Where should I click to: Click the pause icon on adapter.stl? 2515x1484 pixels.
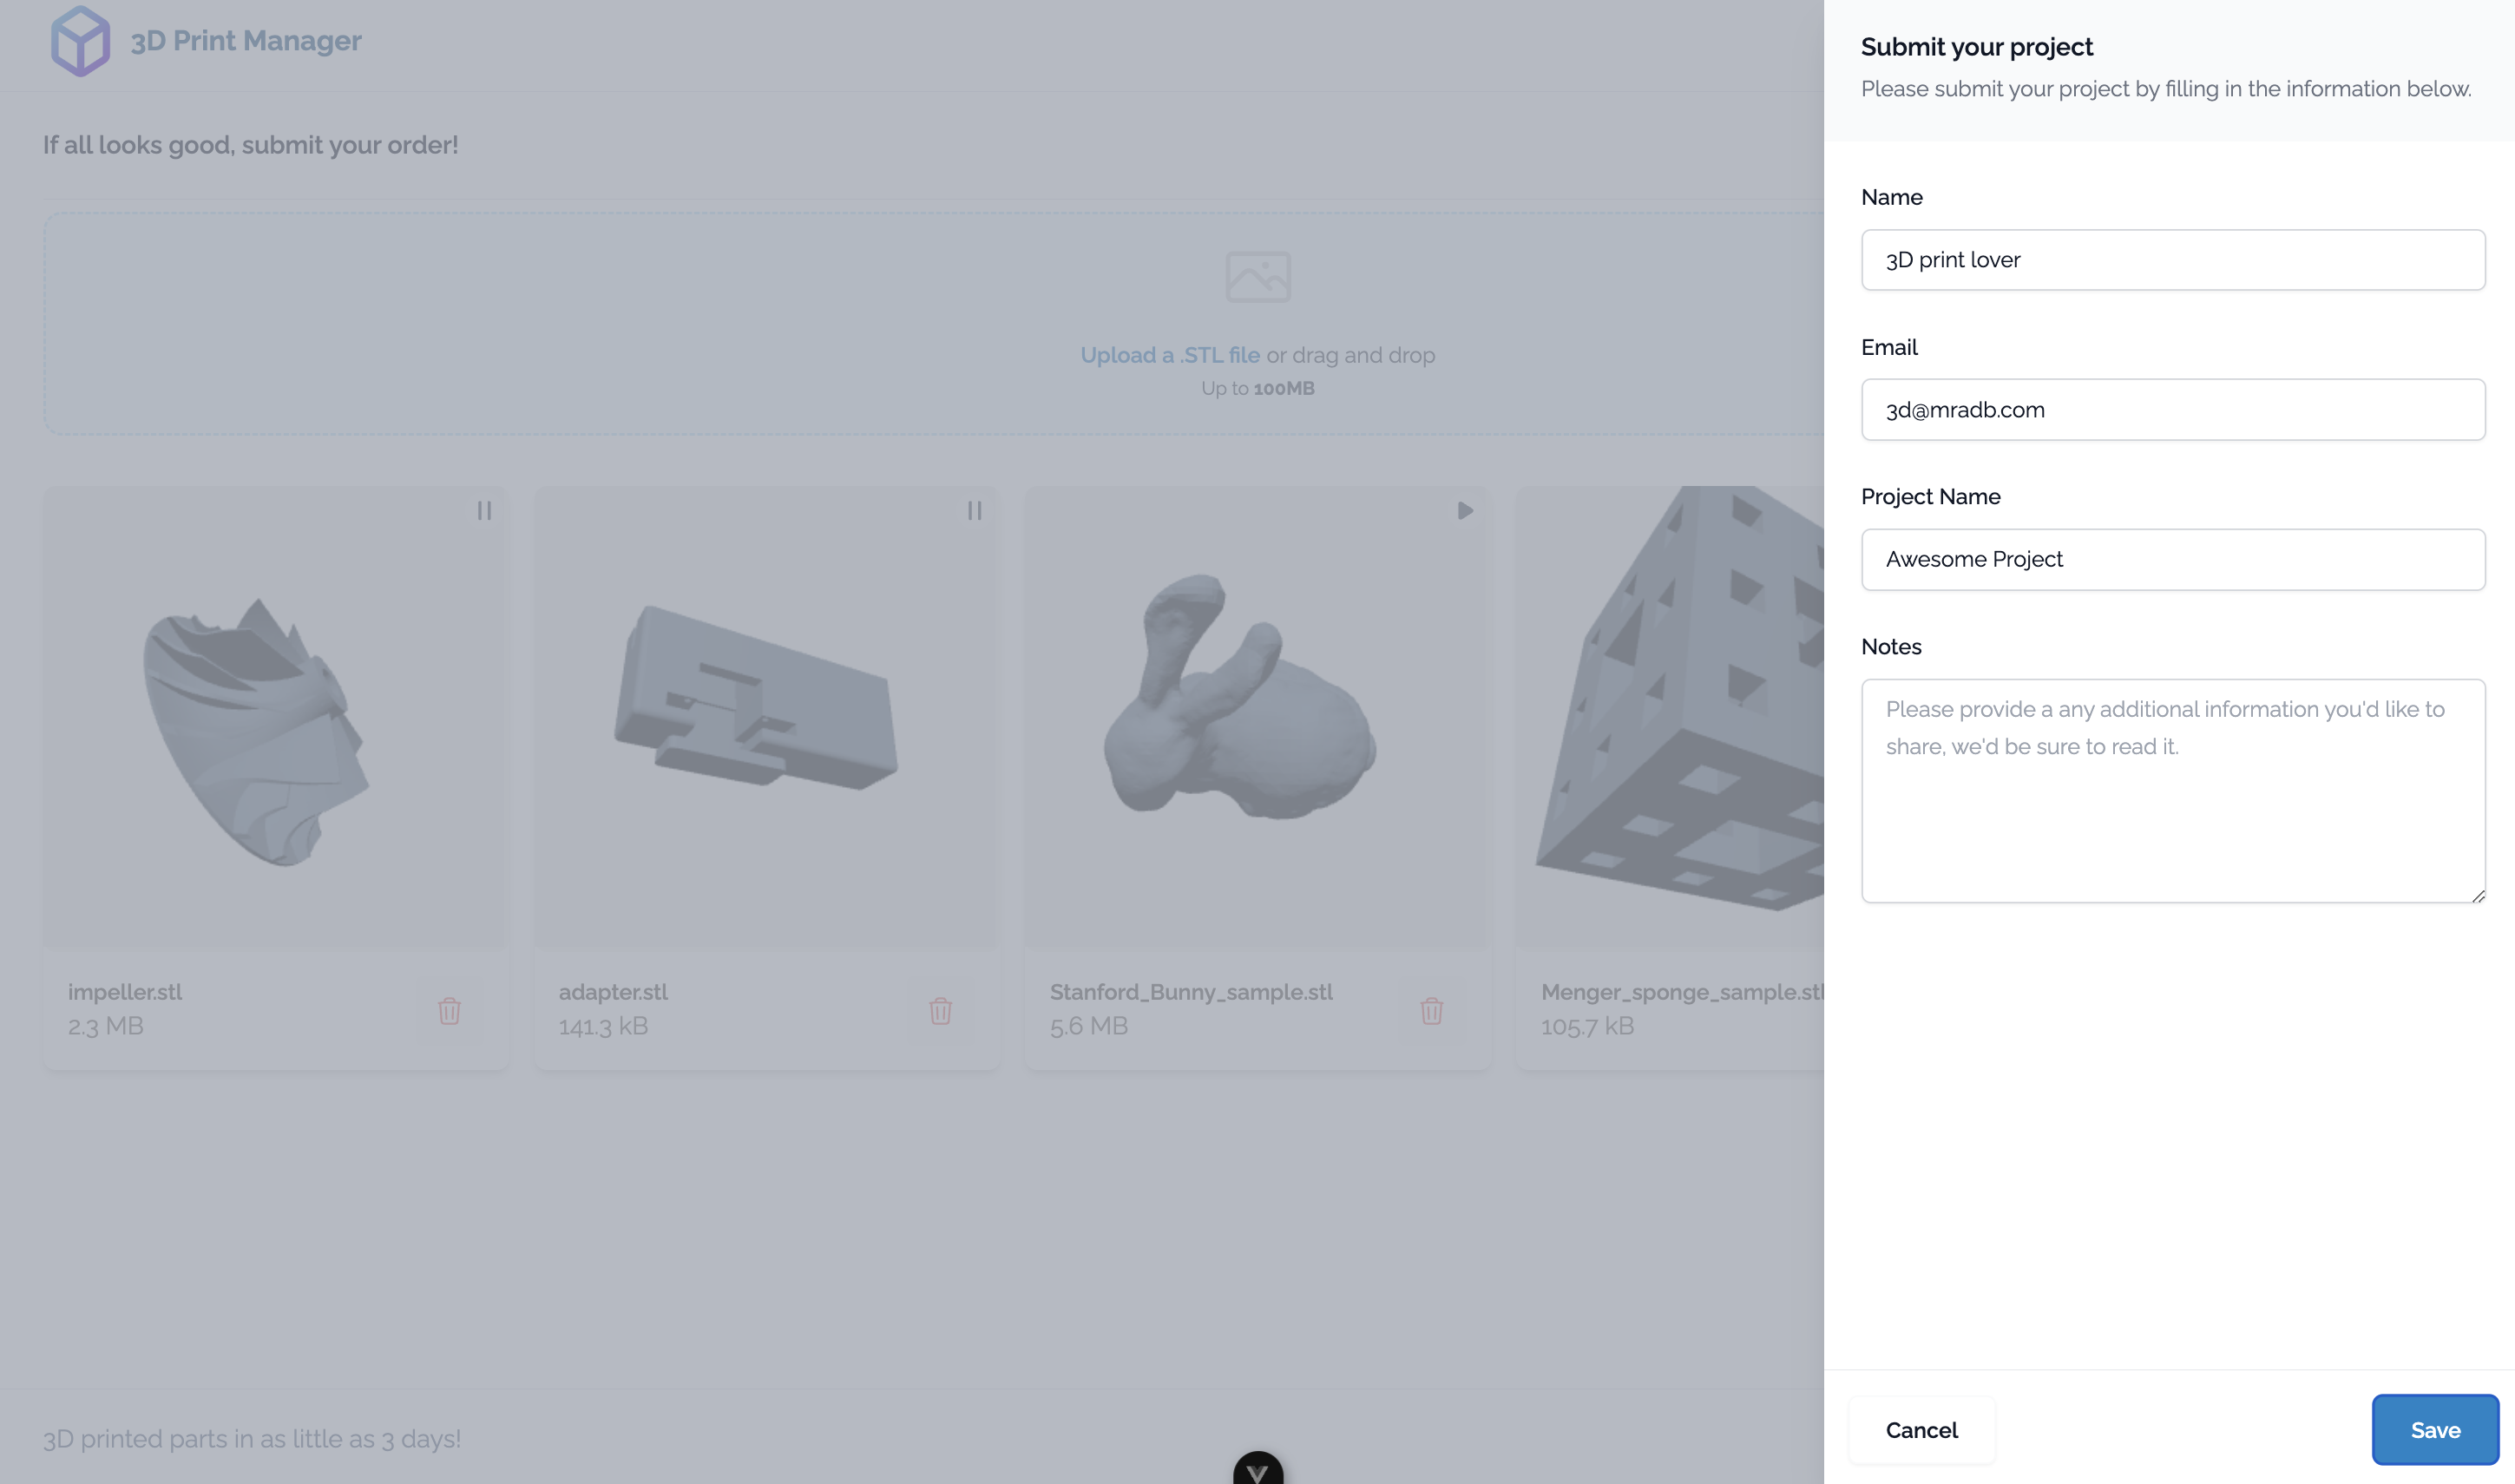[973, 510]
